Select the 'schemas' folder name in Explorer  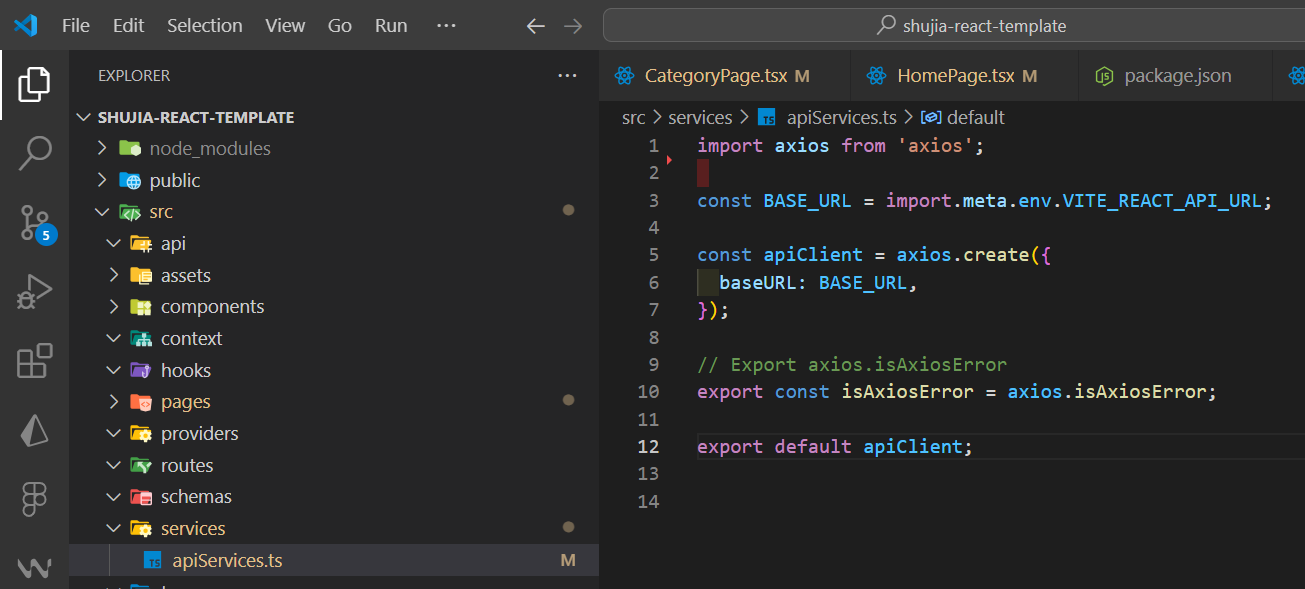pos(196,497)
